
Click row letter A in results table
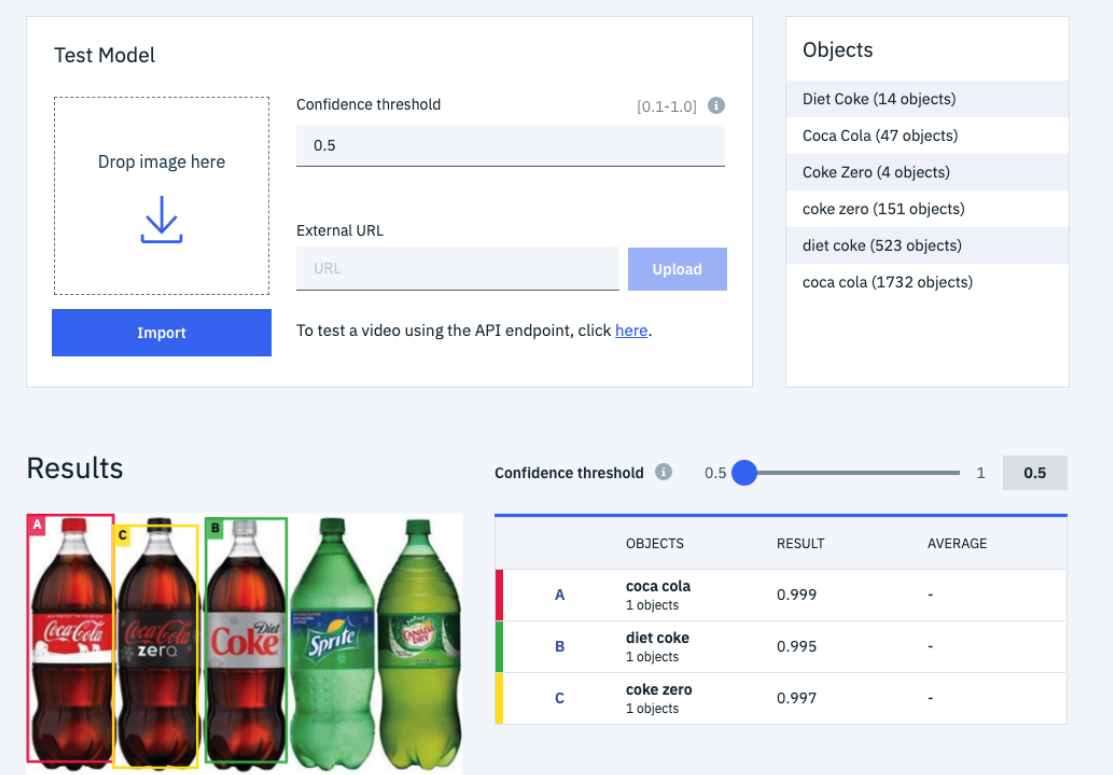click(x=559, y=595)
